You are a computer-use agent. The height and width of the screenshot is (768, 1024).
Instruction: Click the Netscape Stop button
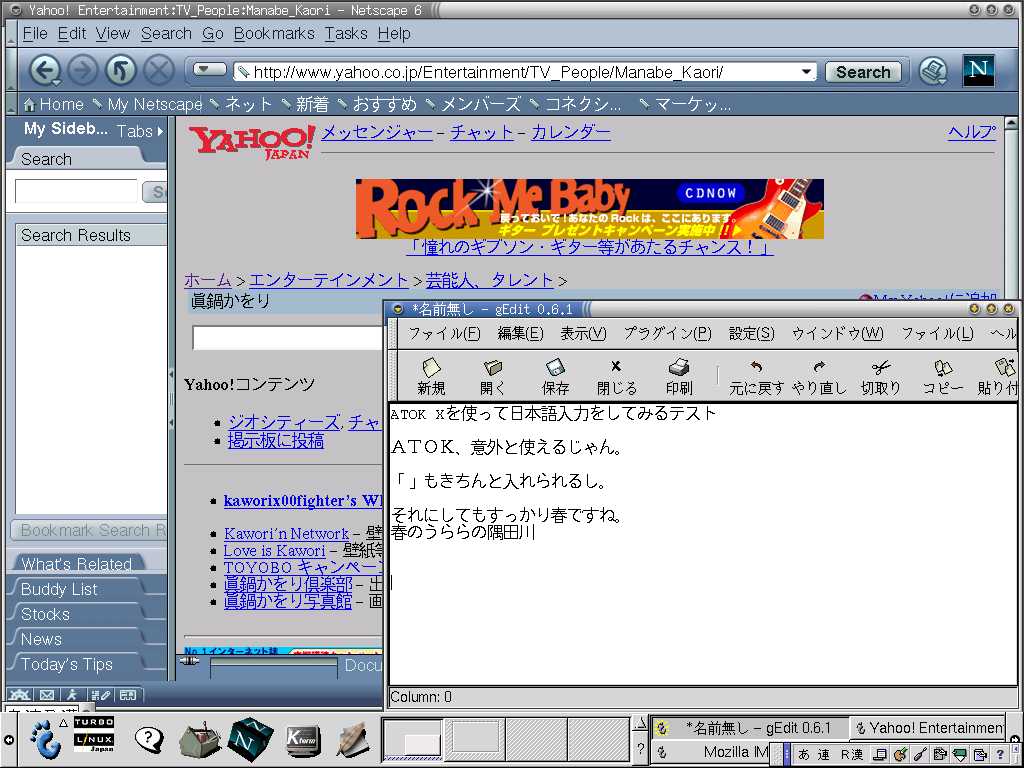point(159,71)
